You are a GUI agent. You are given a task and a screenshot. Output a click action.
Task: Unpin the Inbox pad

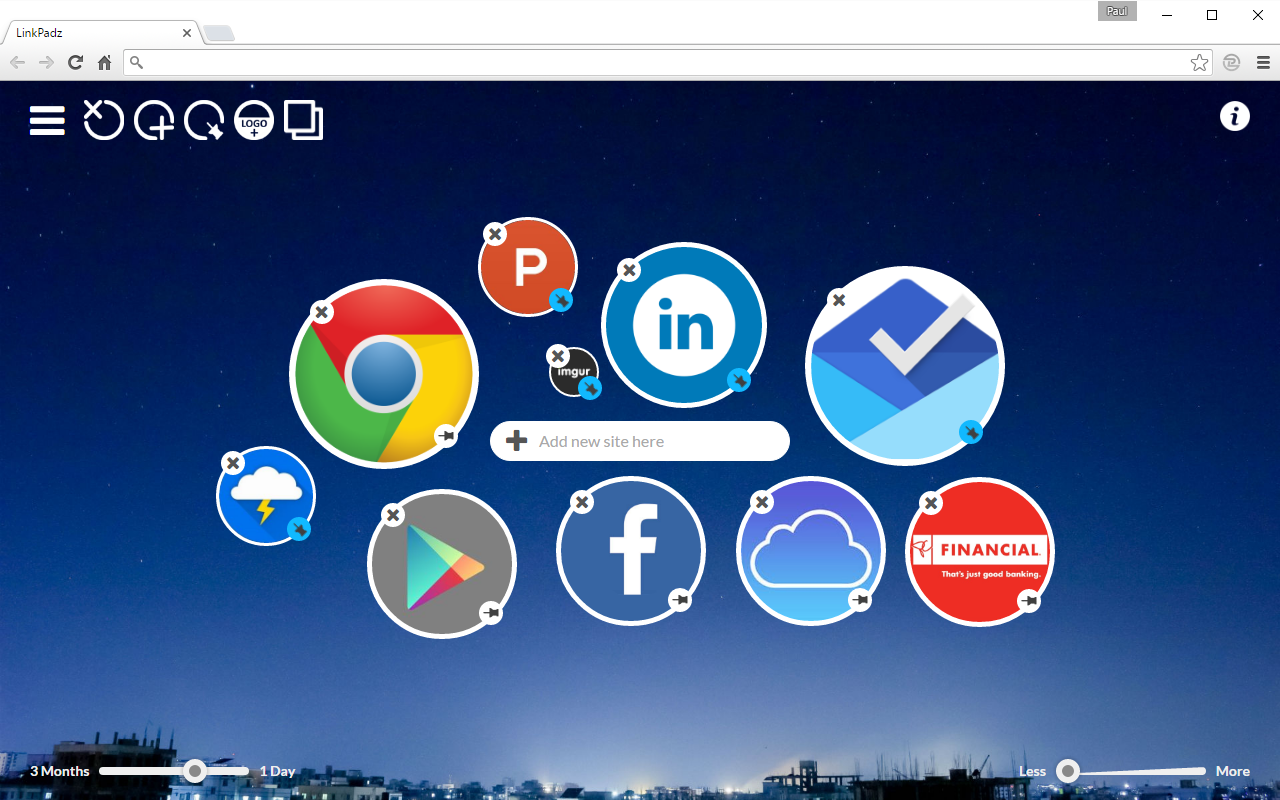[x=971, y=432]
